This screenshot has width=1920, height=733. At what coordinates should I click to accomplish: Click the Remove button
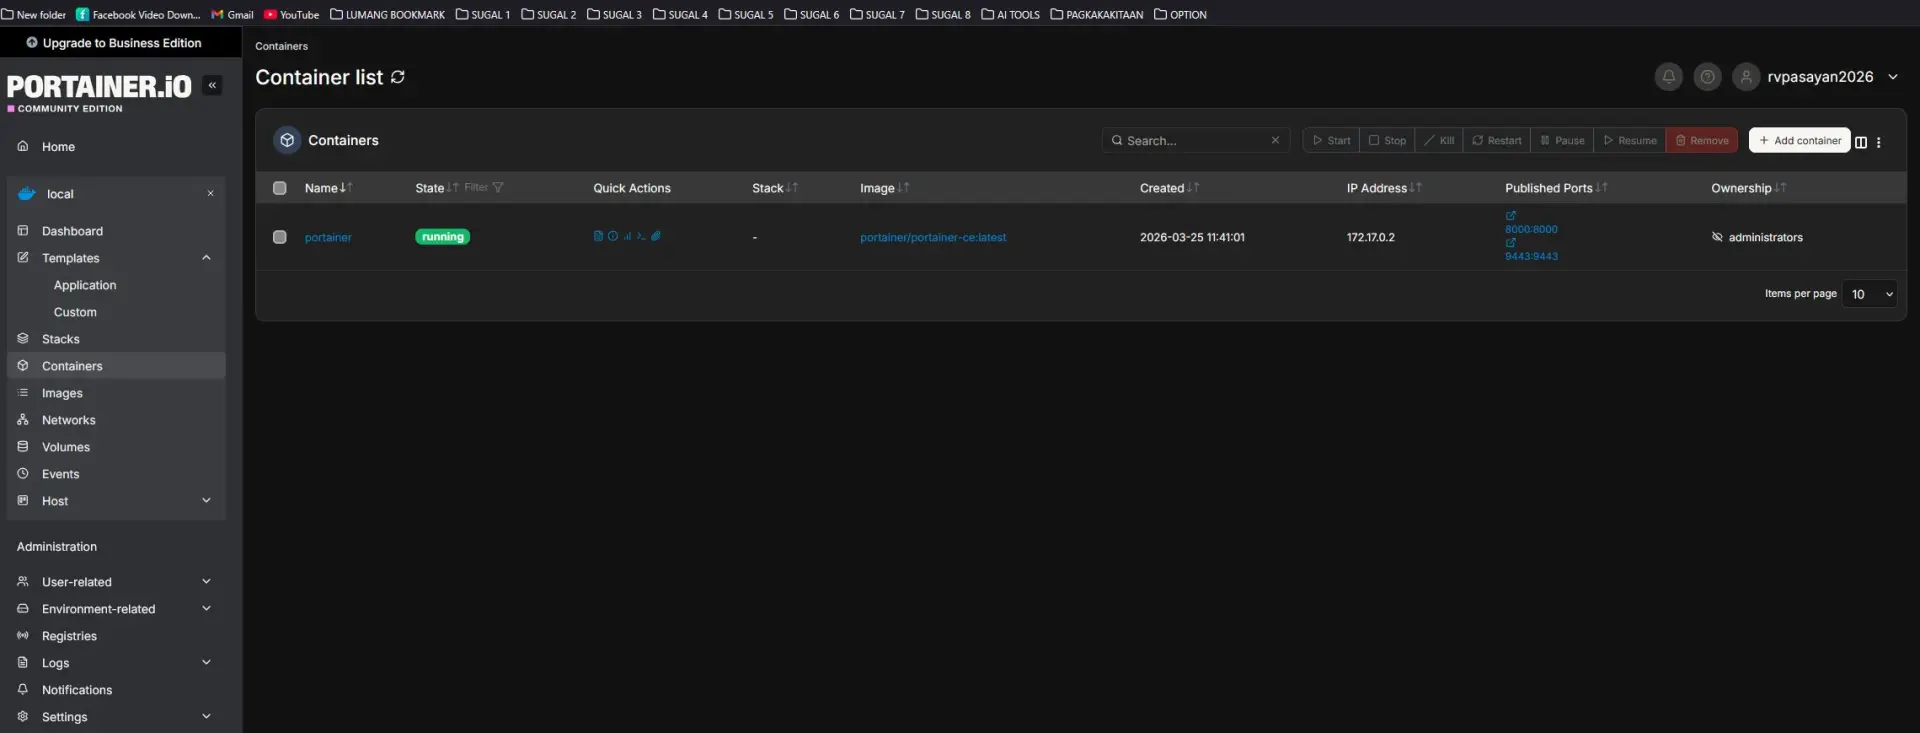tap(1701, 140)
